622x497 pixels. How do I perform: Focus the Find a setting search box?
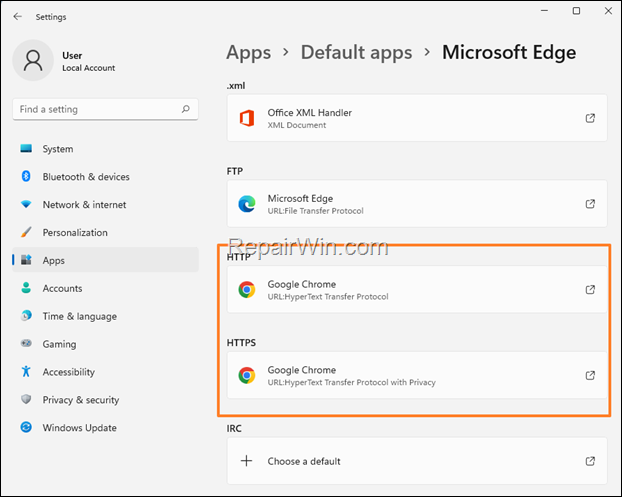pyautogui.click(x=106, y=109)
